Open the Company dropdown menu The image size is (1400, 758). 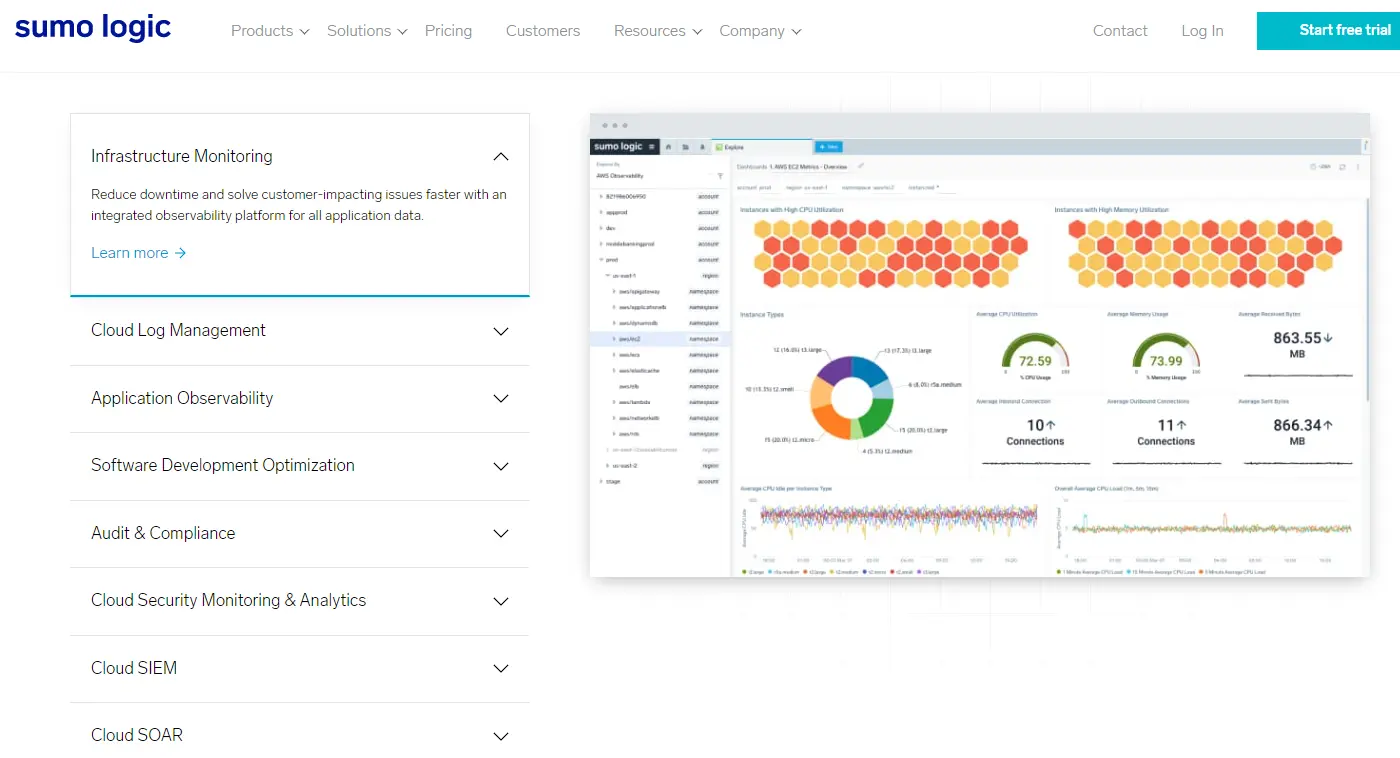coord(760,31)
